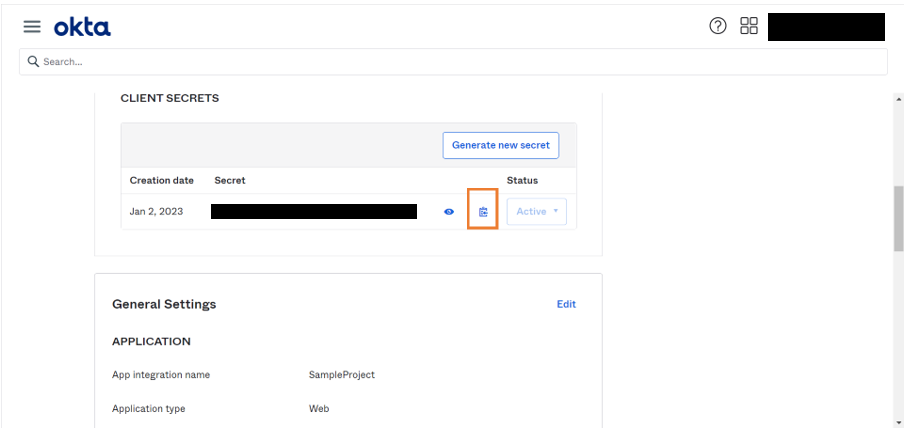Reveal the secret with the eye icon
Image resolution: width=904 pixels, height=429 pixels.
pos(449,212)
